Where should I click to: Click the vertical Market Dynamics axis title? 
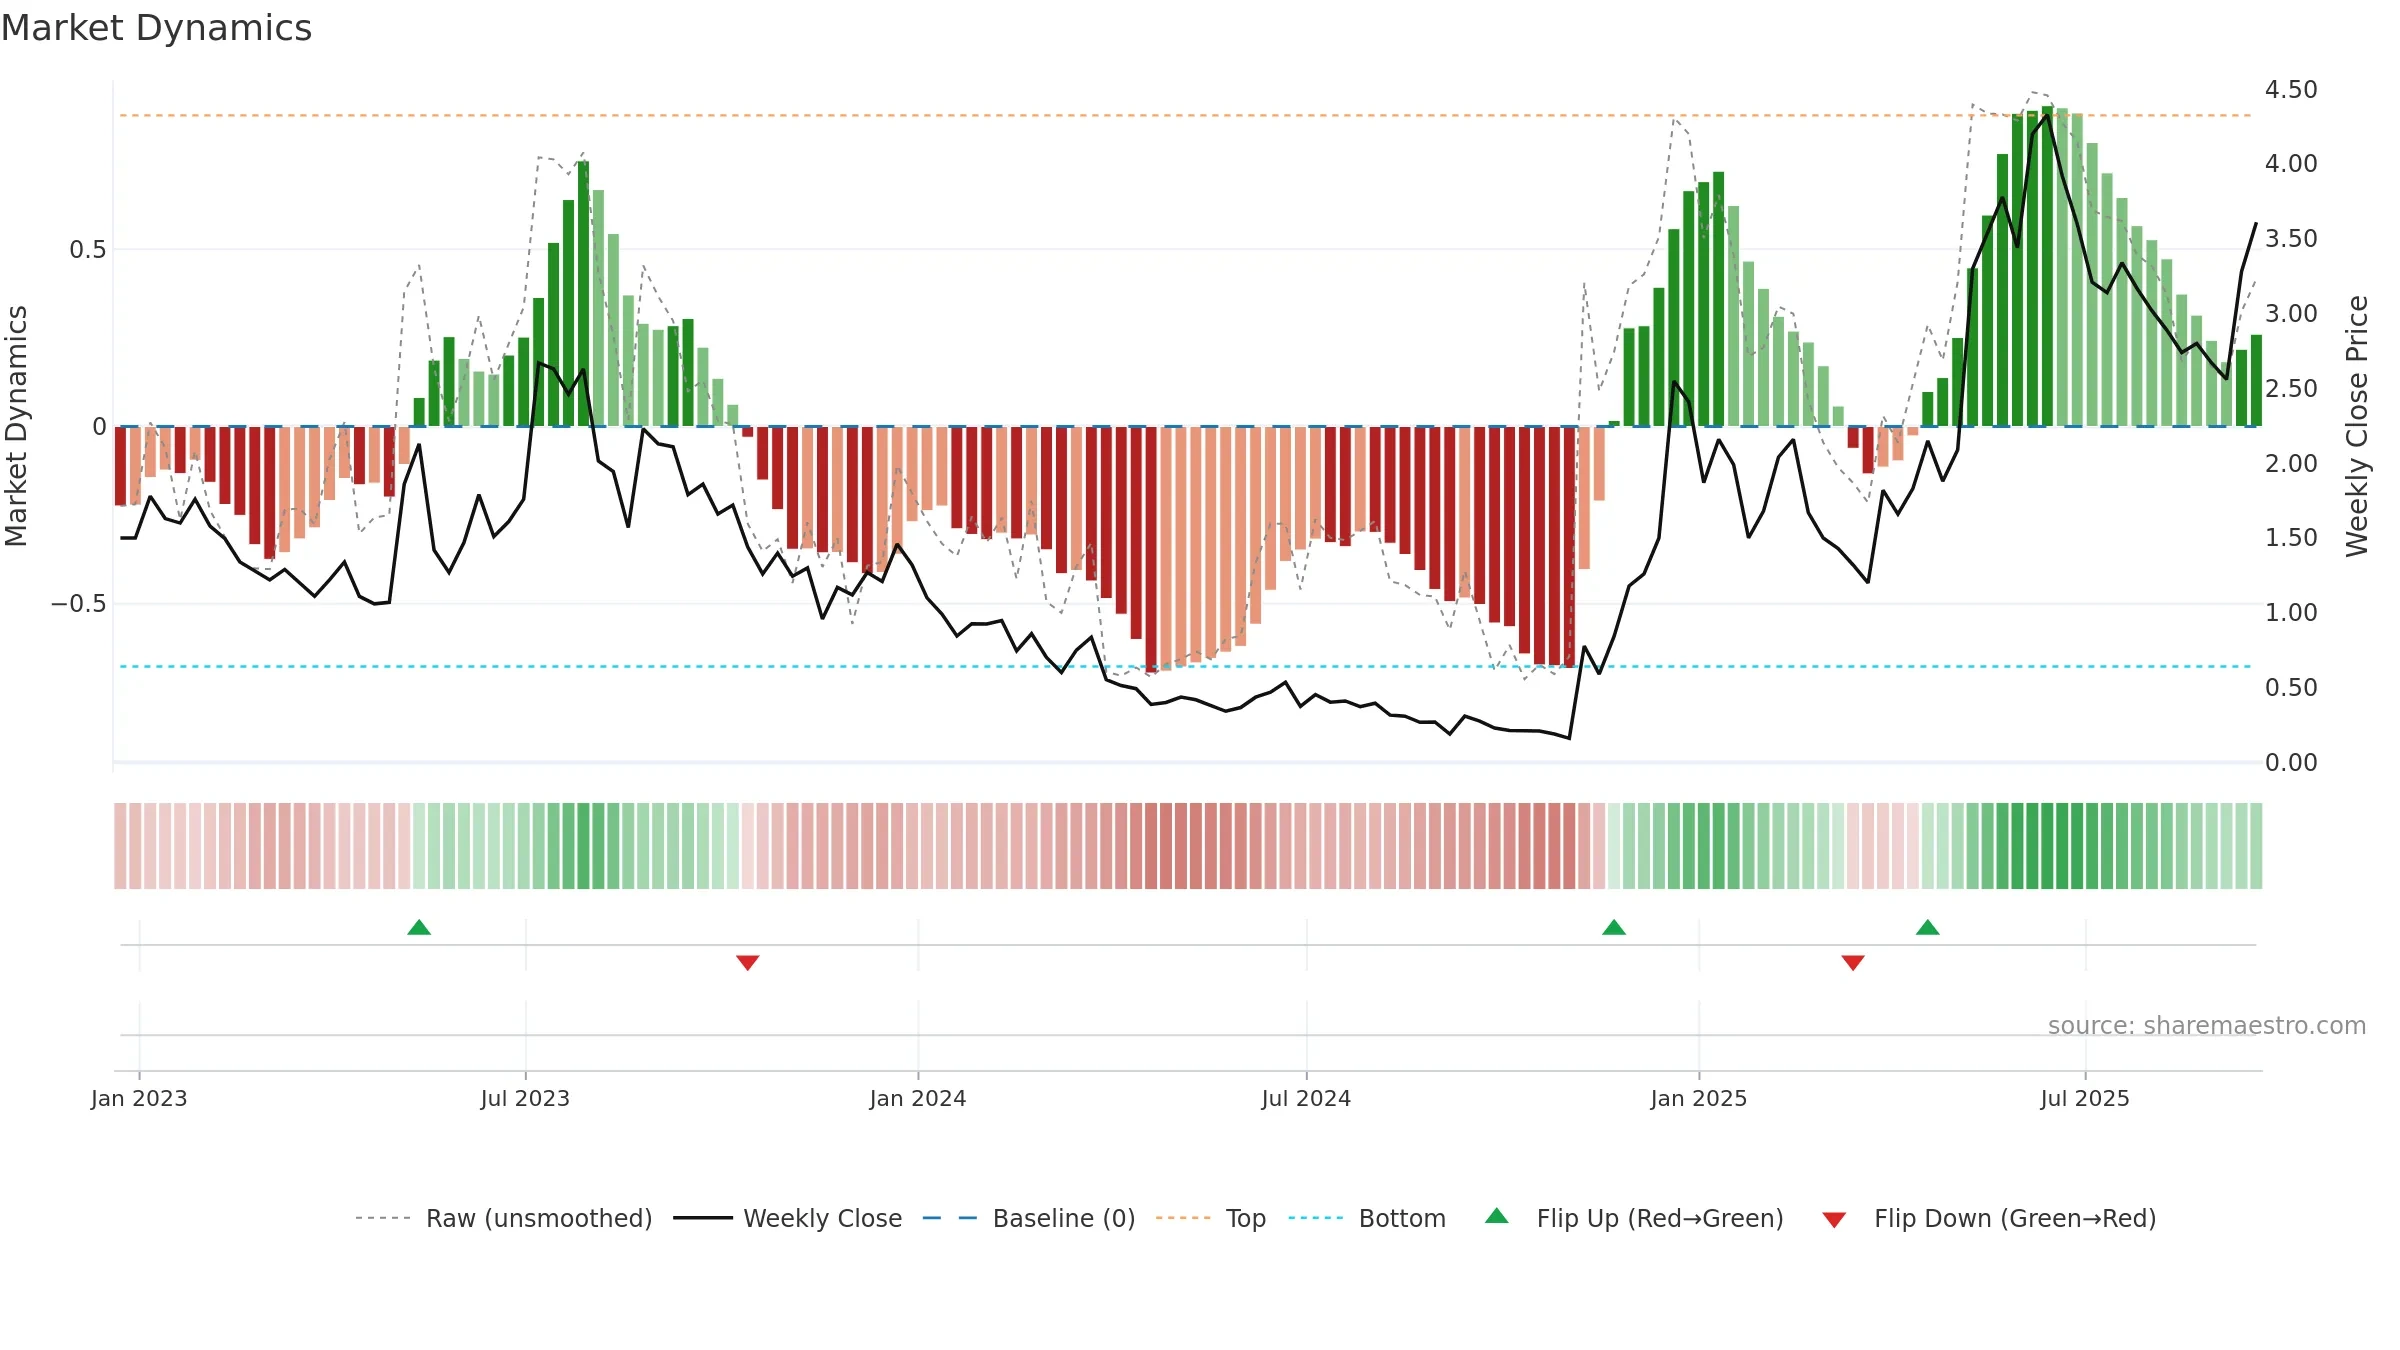(x=16, y=426)
